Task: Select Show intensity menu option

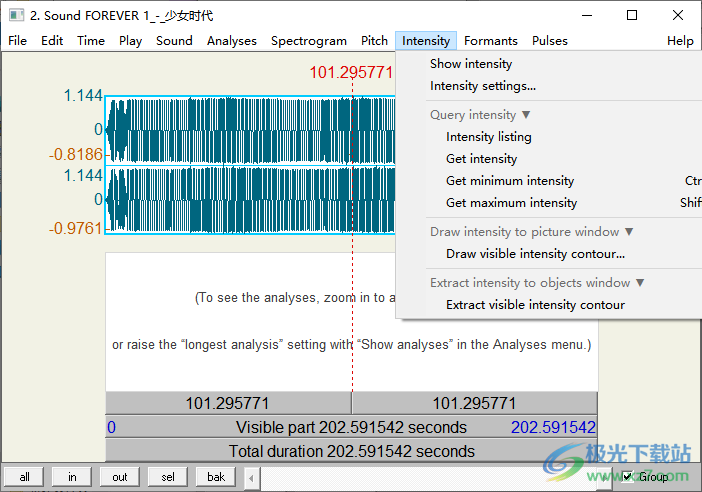Action: coord(471,64)
